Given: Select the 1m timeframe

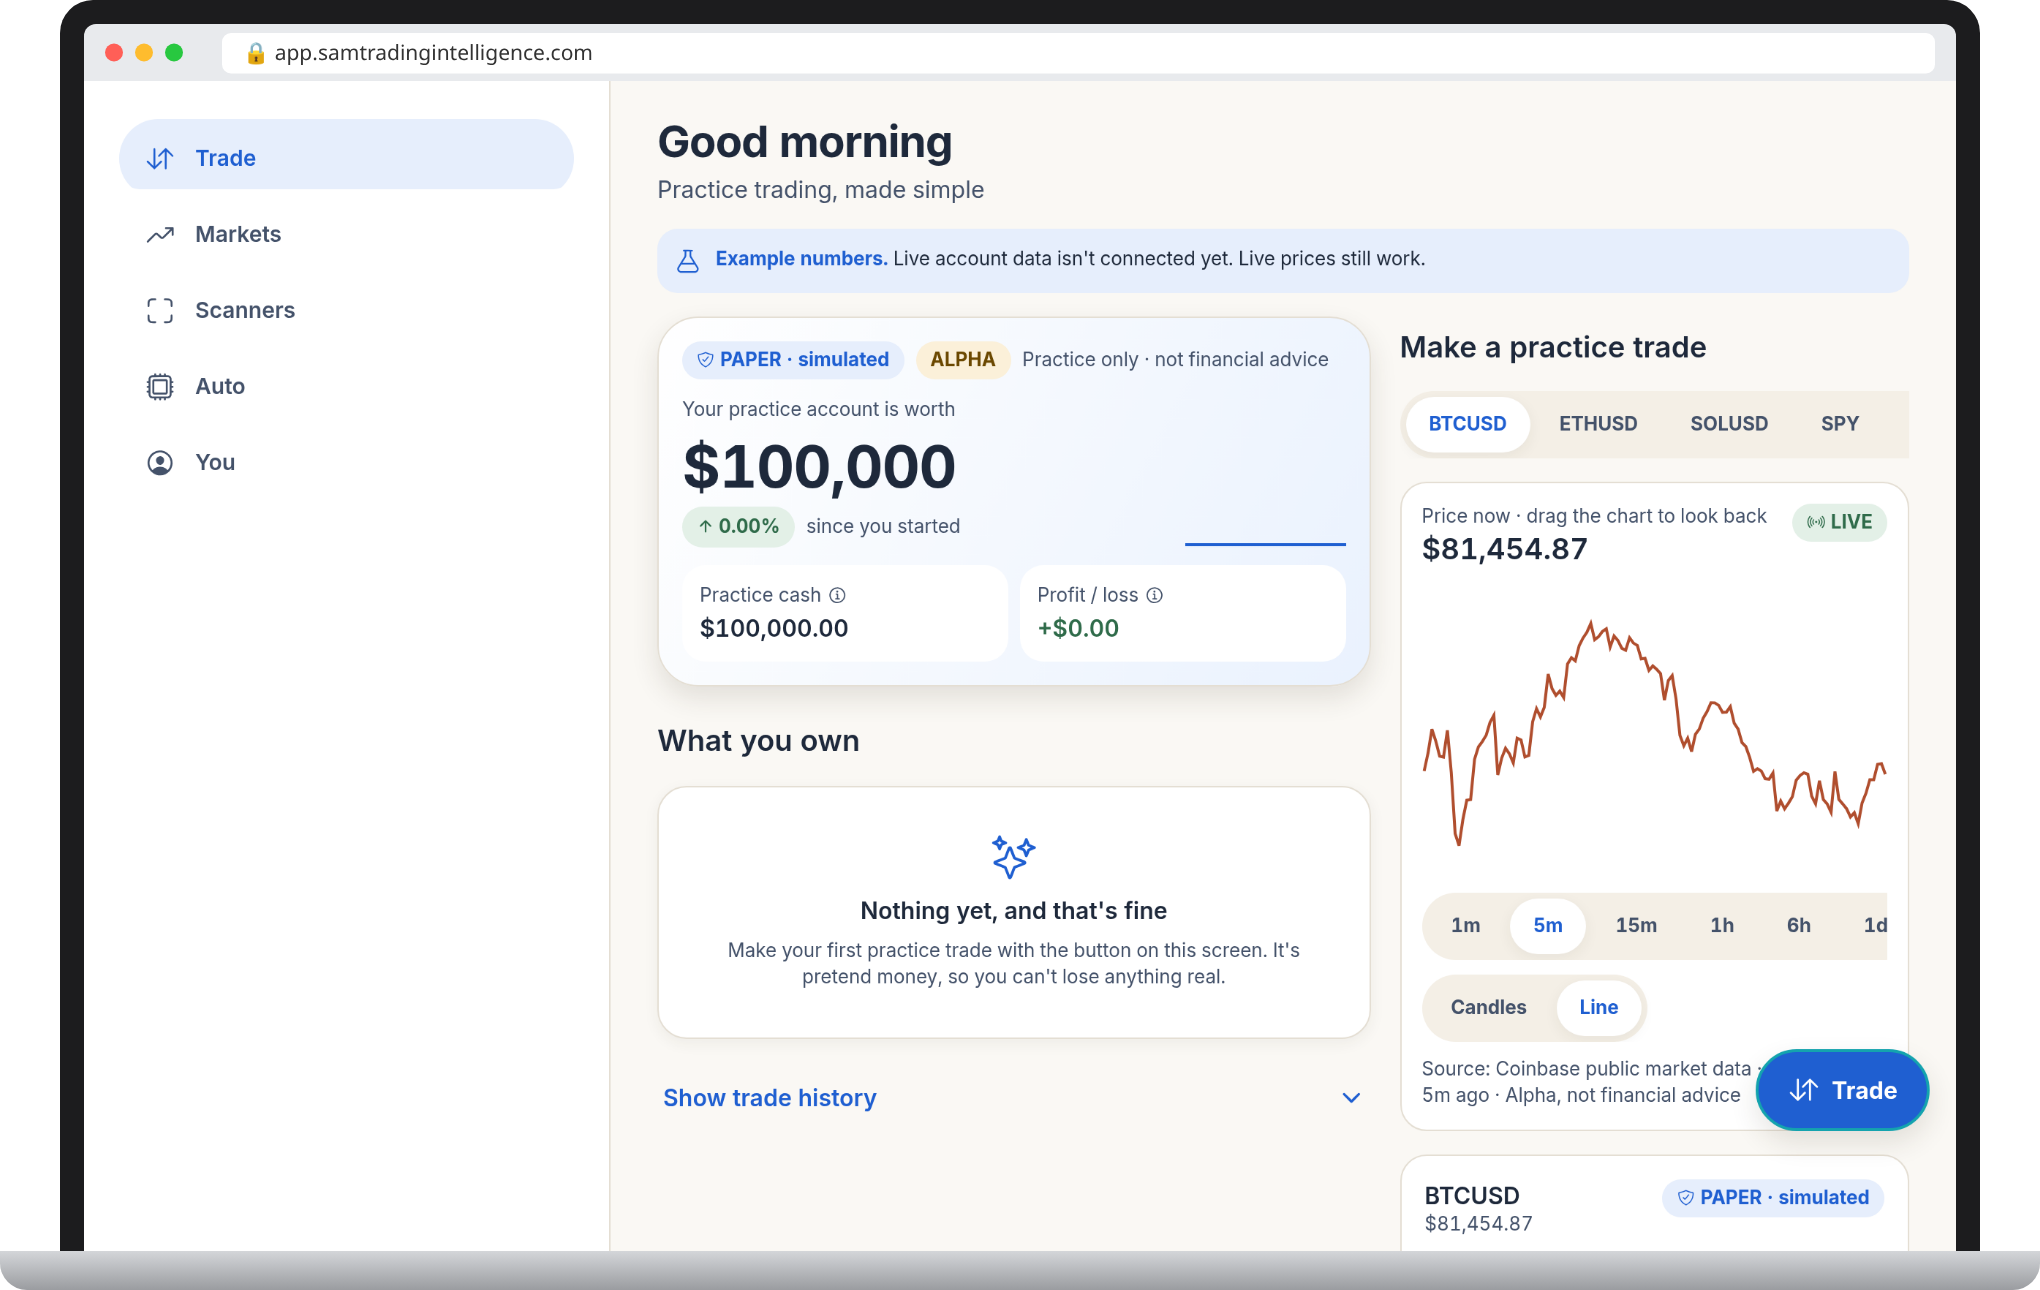Looking at the screenshot, I should coord(1465,925).
